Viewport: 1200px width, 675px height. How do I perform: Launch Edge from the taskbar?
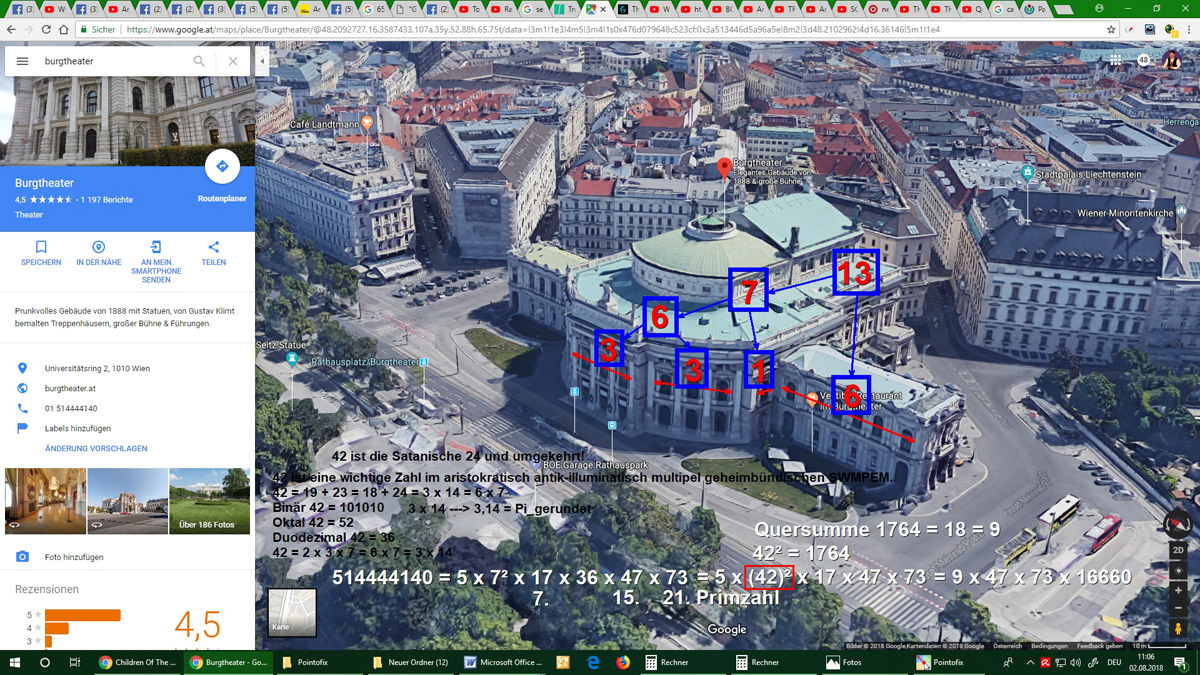click(x=593, y=663)
